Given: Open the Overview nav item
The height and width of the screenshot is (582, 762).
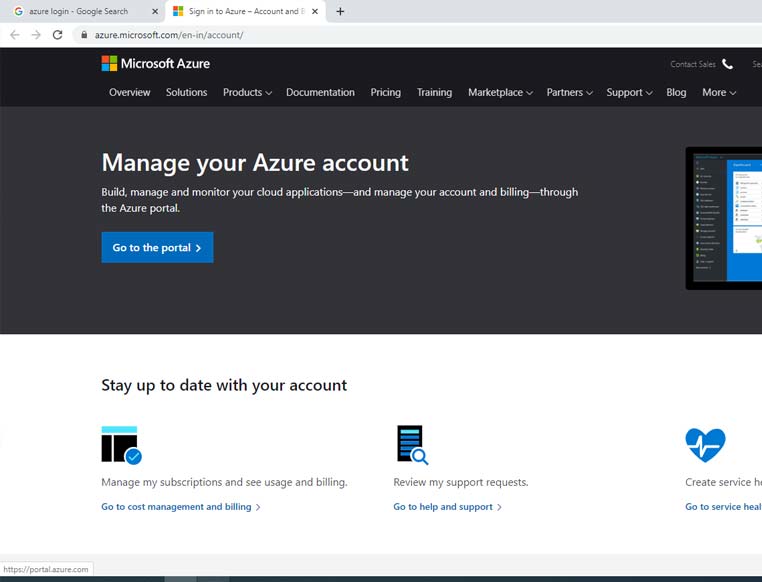Looking at the screenshot, I should pos(130,92).
